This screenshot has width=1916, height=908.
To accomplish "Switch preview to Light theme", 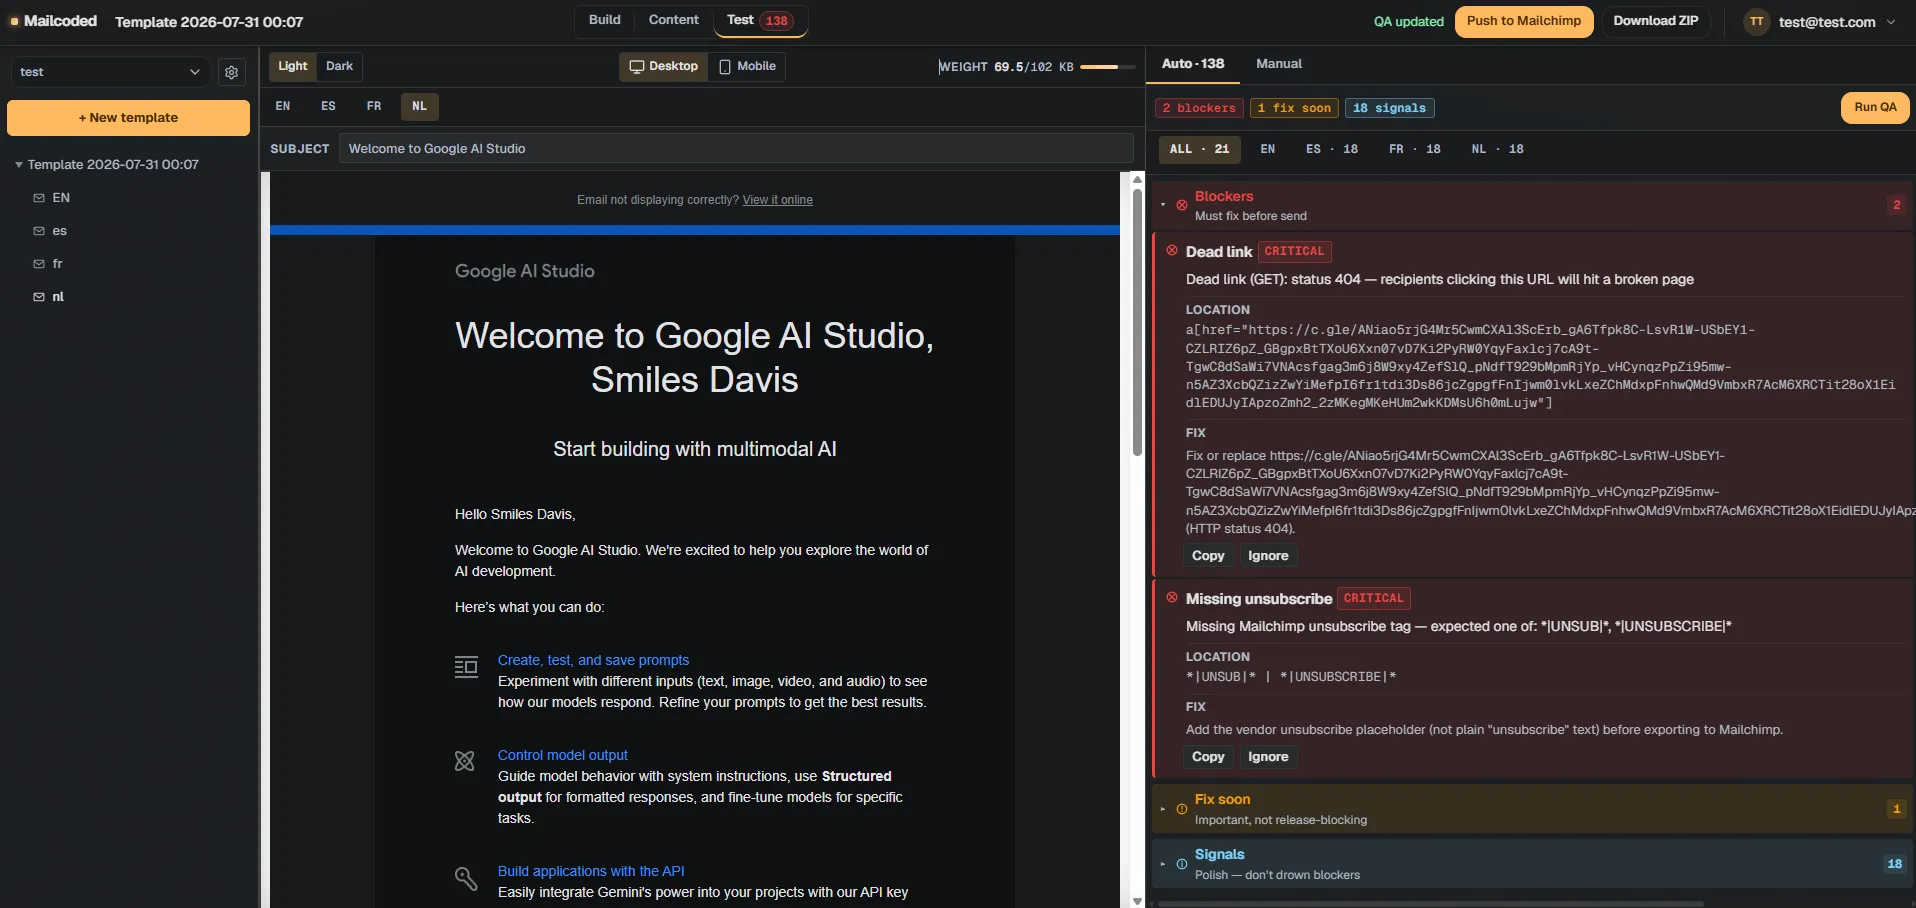I will [x=293, y=66].
